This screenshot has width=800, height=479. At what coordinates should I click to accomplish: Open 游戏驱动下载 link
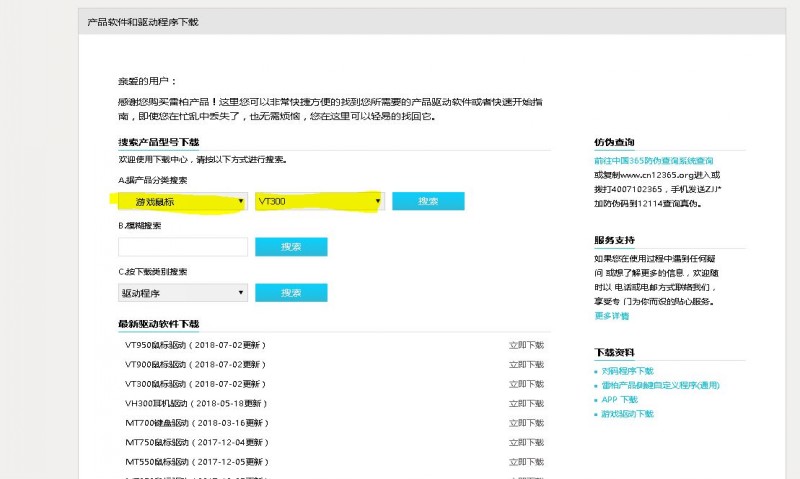(x=628, y=414)
